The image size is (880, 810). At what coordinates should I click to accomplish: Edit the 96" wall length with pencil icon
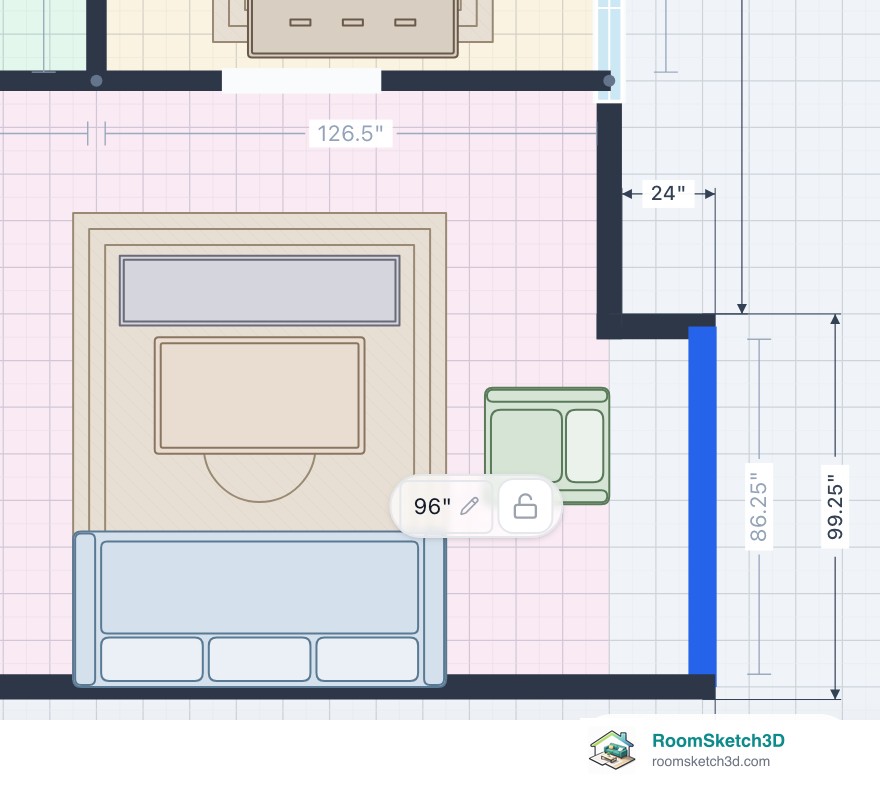point(470,506)
